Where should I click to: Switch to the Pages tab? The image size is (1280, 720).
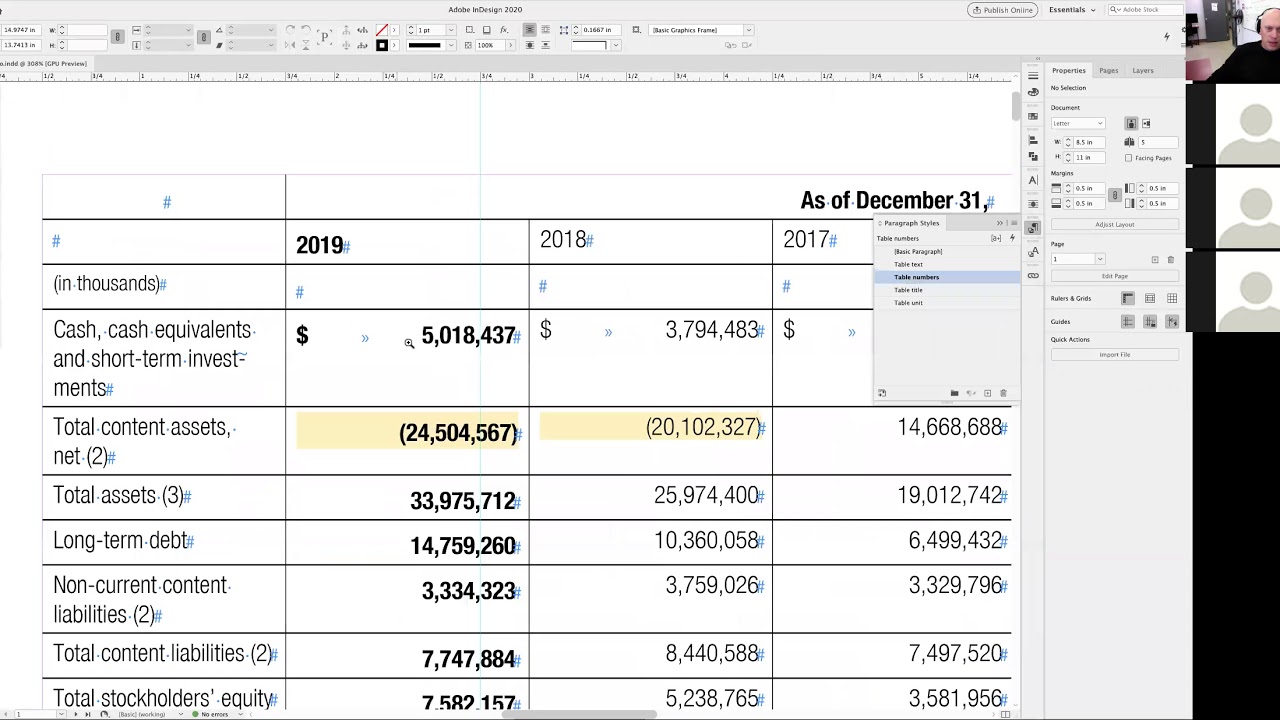[1109, 70]
